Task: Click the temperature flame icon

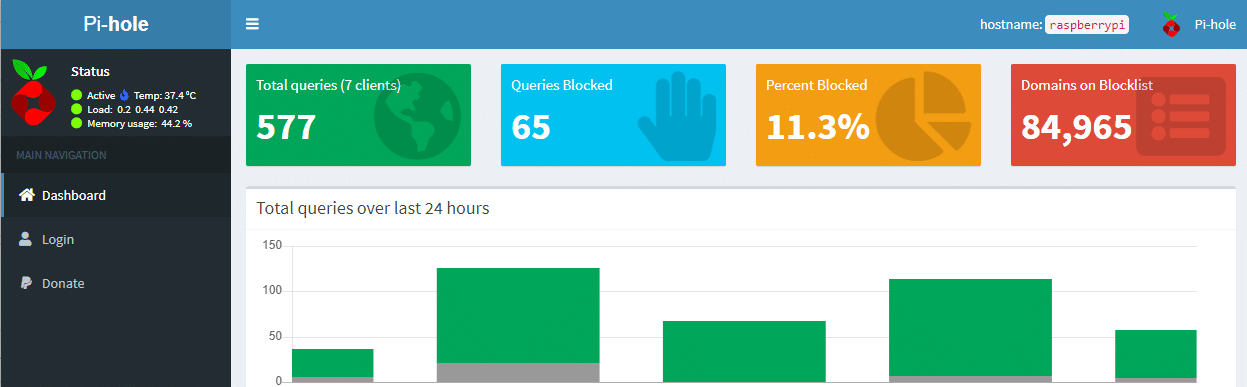Action: tap(125, 95)
